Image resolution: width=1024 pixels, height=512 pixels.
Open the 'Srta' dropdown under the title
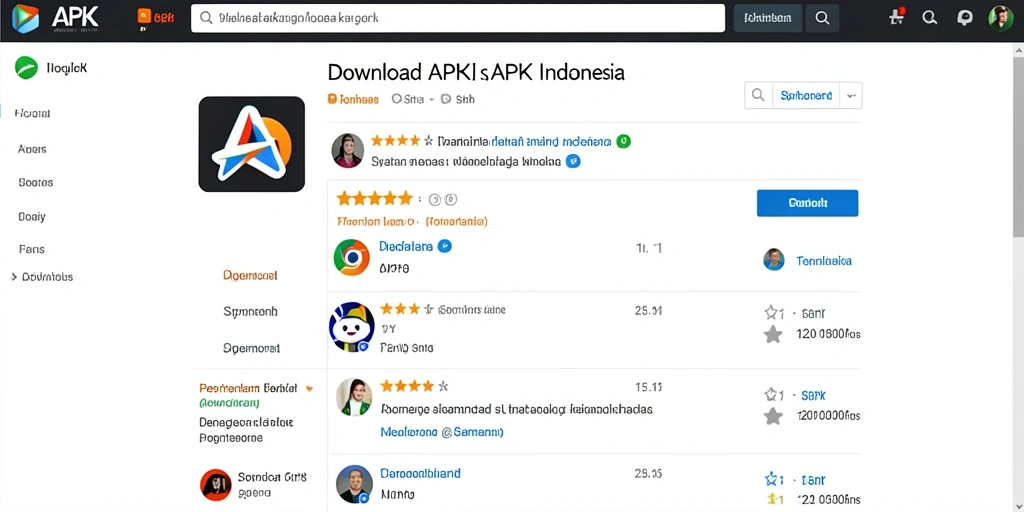(x=412, y=99)
